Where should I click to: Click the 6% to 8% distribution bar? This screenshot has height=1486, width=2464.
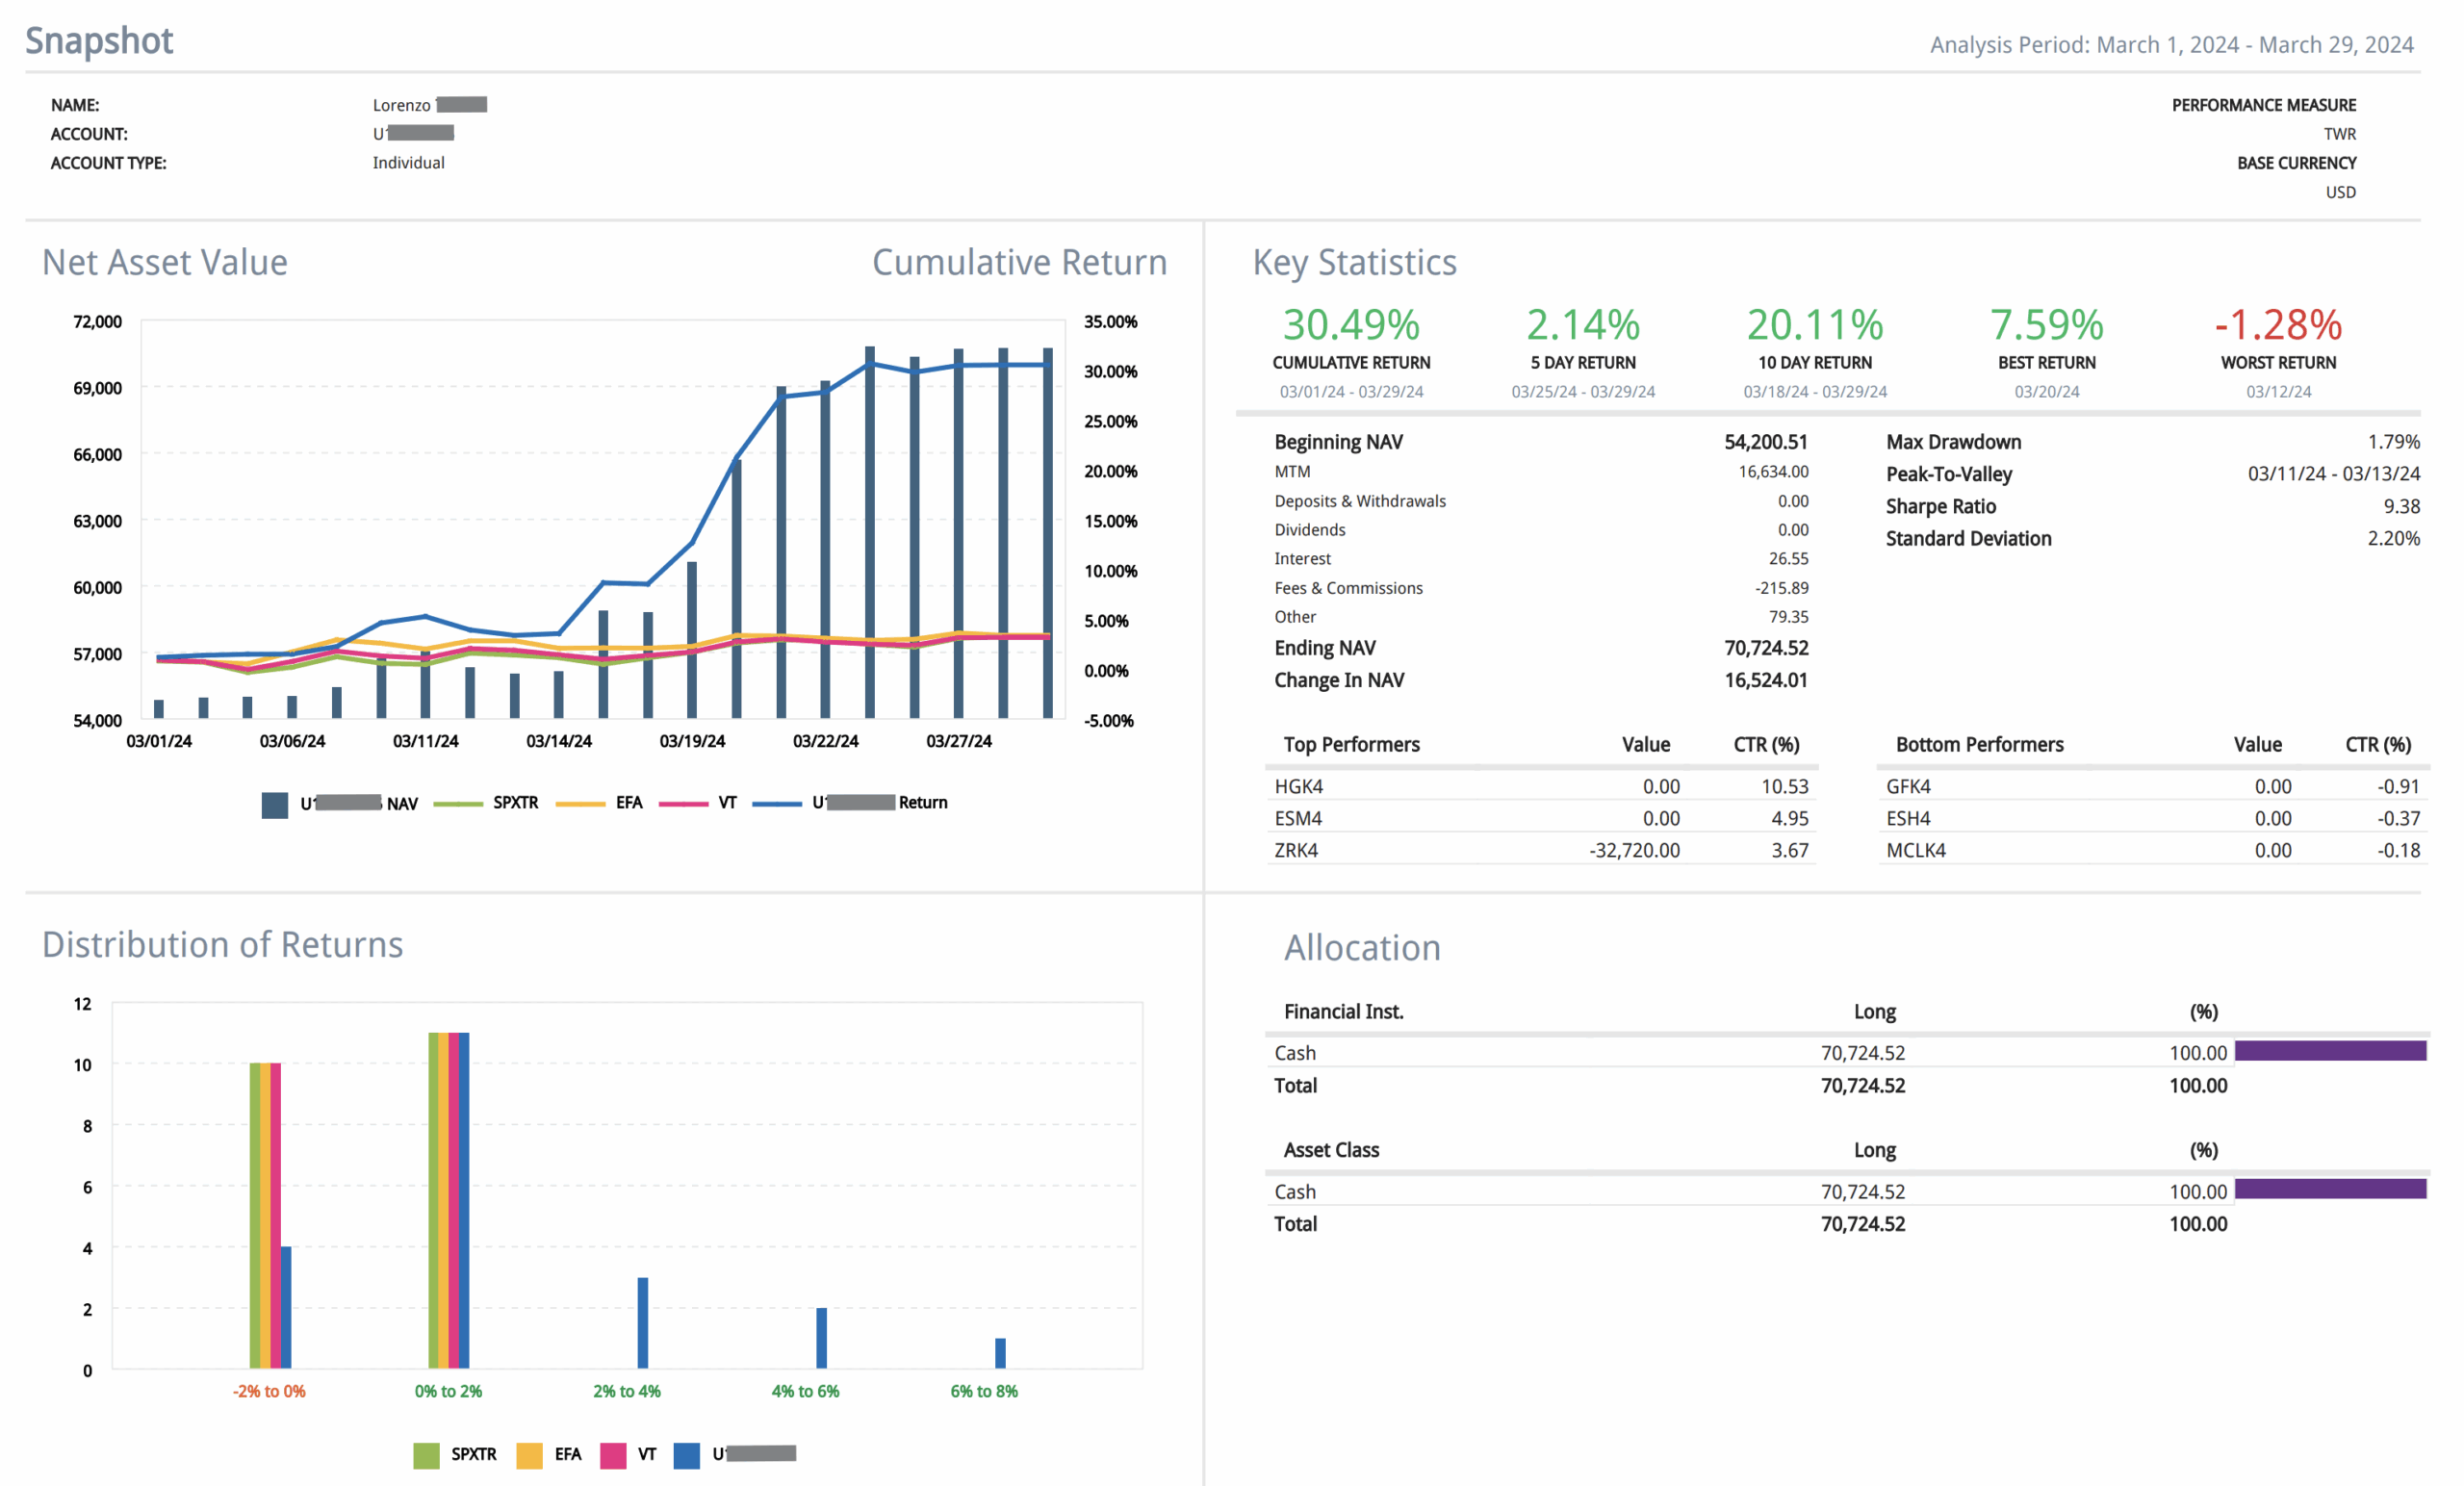tap(1000, 1353)
